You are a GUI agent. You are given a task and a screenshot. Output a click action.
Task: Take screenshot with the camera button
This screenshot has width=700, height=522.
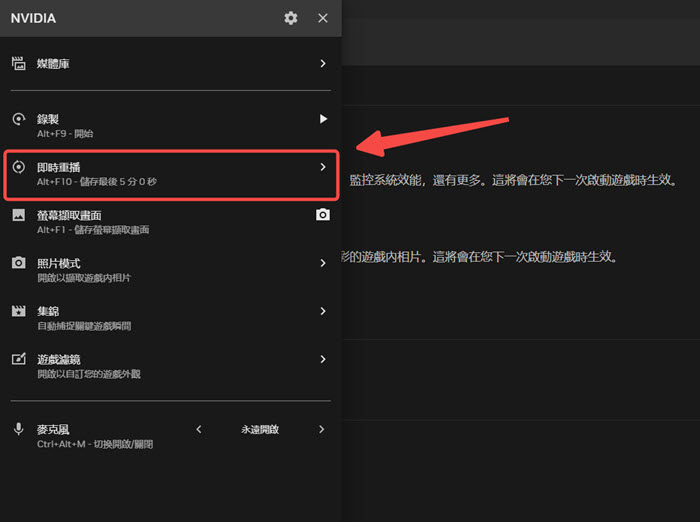(323, 215)
